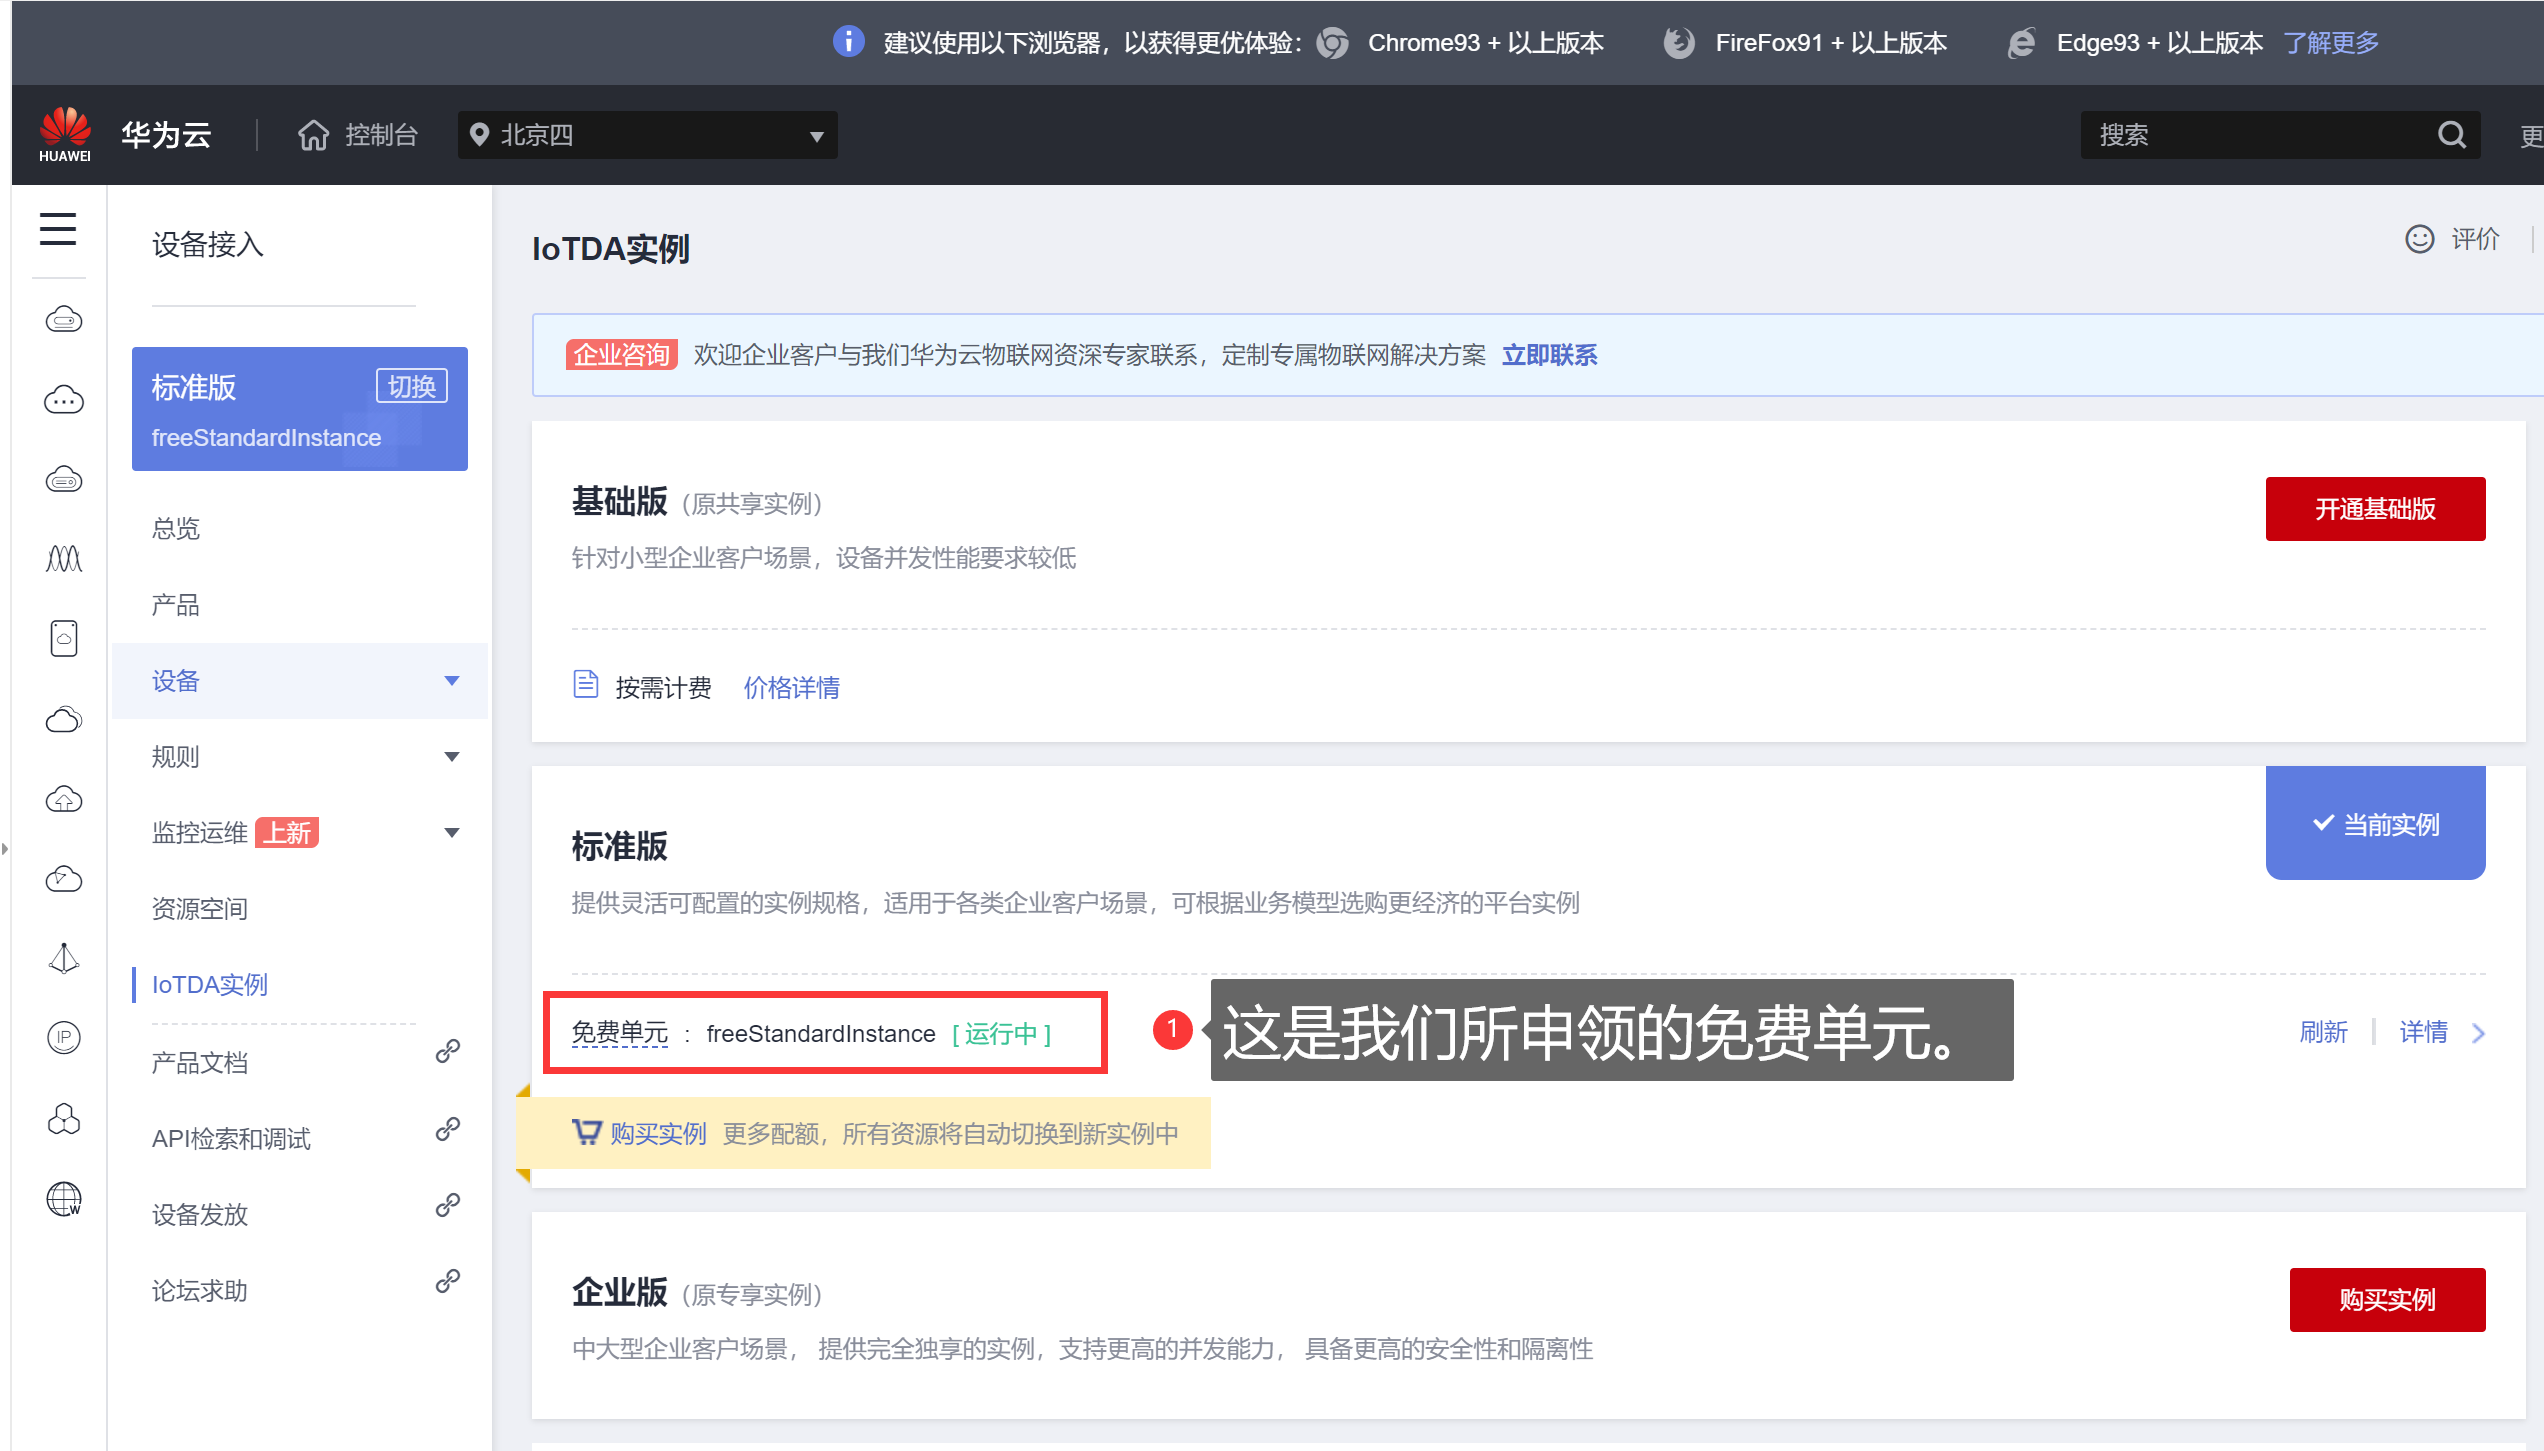This screenshot has width=2544, height=1451.
Task: Click into the 搜索 input field
Action: pos(2250,135)
